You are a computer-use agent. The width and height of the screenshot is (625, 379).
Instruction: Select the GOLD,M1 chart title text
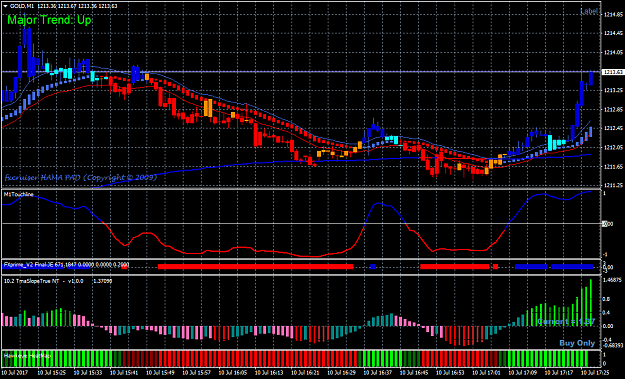[x=22, y=6]
